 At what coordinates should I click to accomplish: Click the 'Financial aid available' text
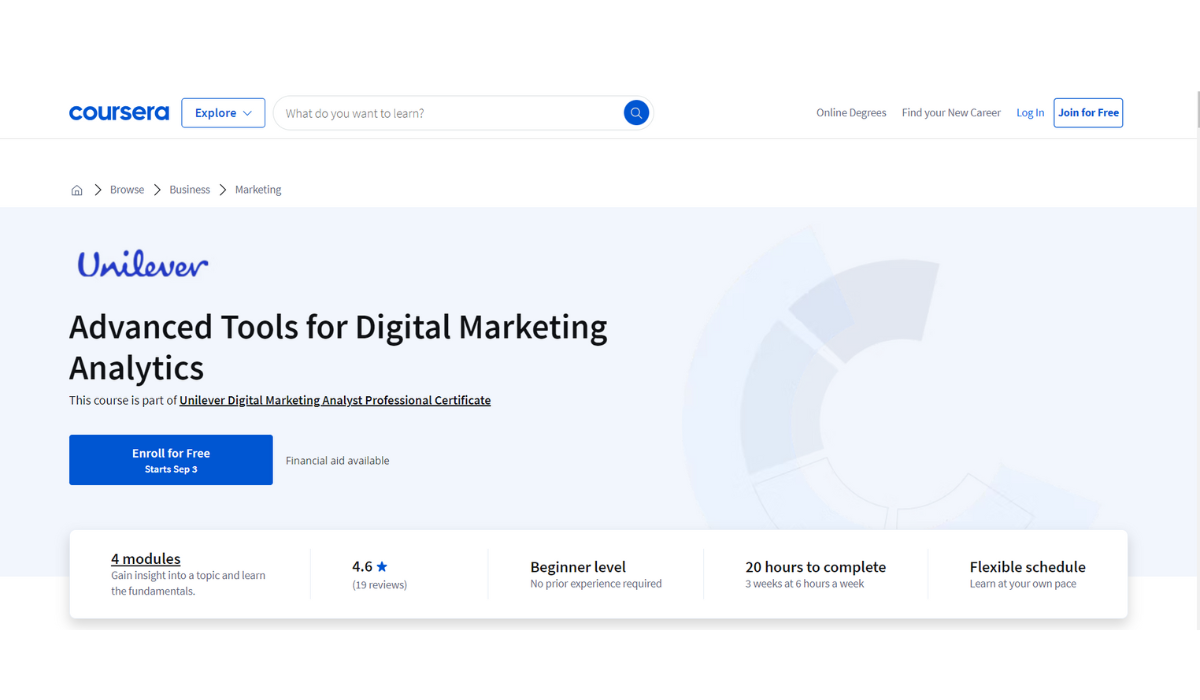338,461
